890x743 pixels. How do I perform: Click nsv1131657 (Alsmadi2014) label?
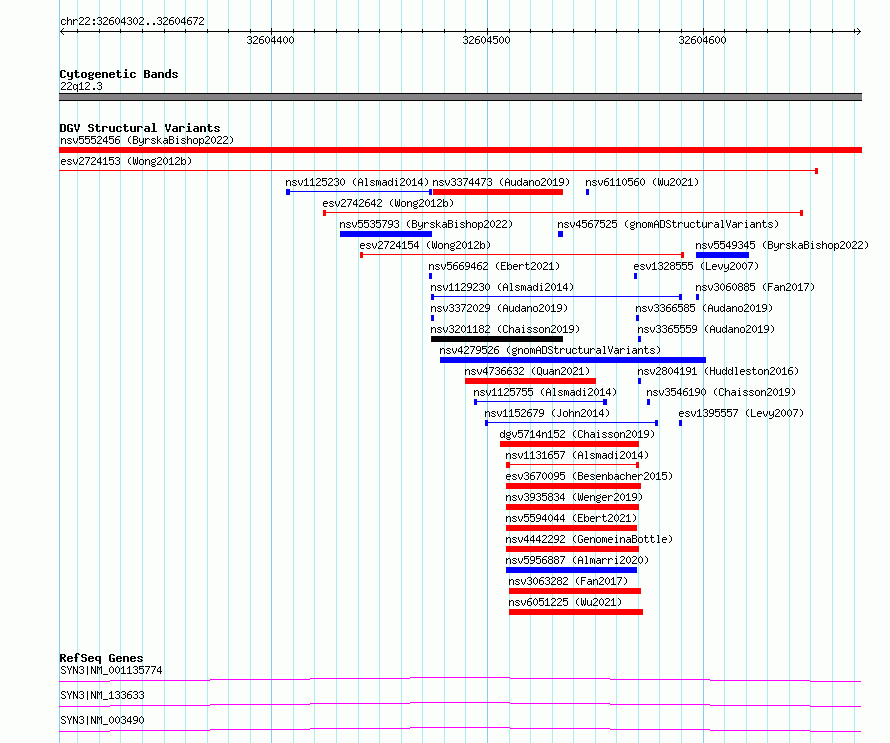tap(577, 455)
